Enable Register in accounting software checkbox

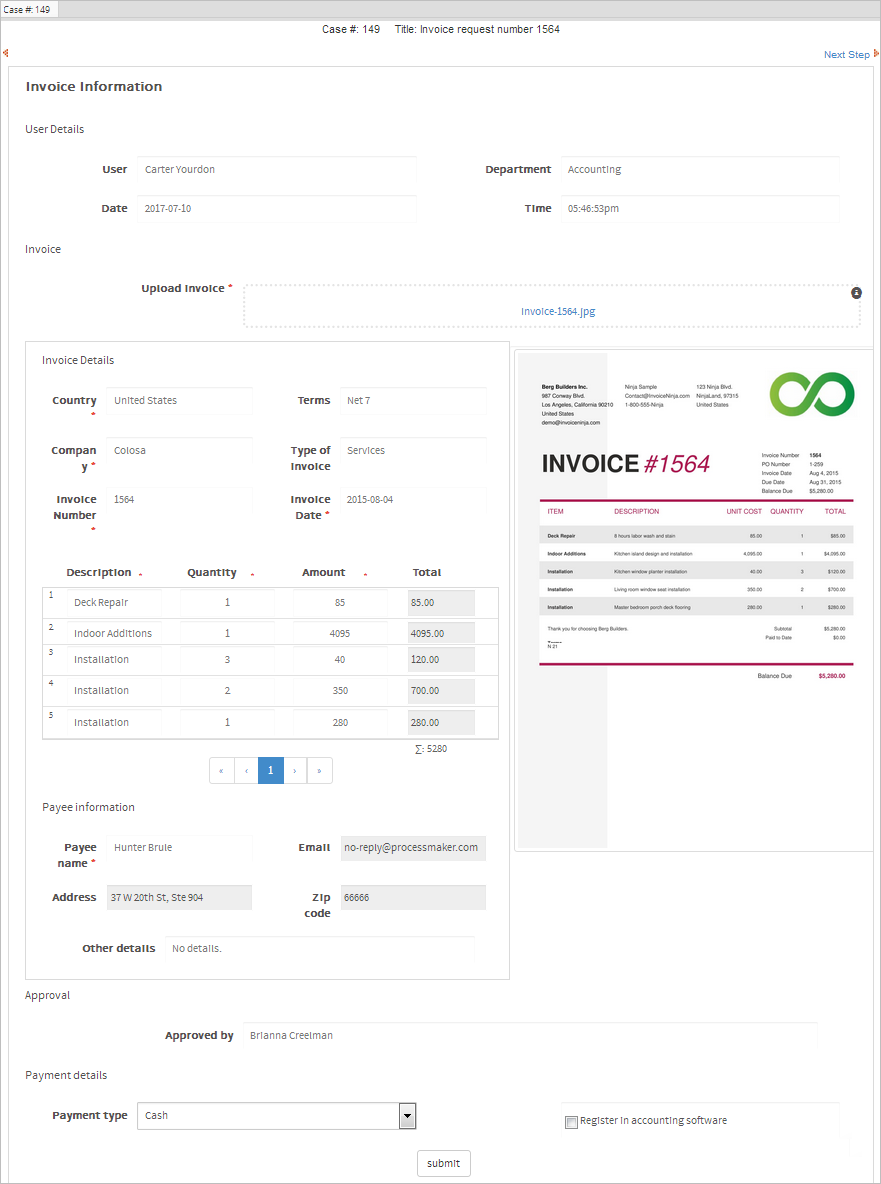tap(572, 1122)
